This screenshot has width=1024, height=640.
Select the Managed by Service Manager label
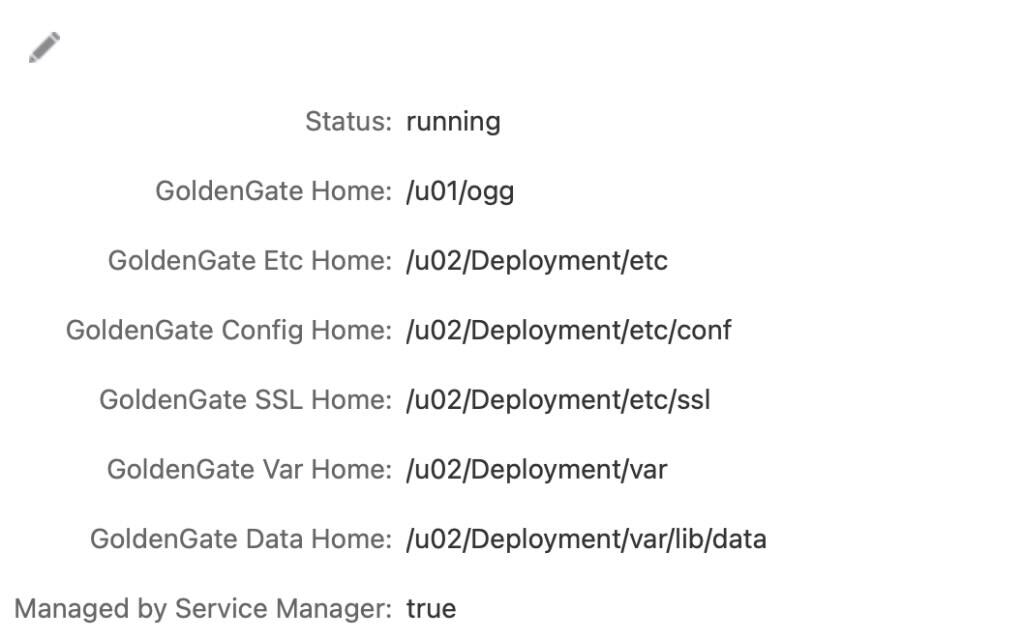click(195, 608)
